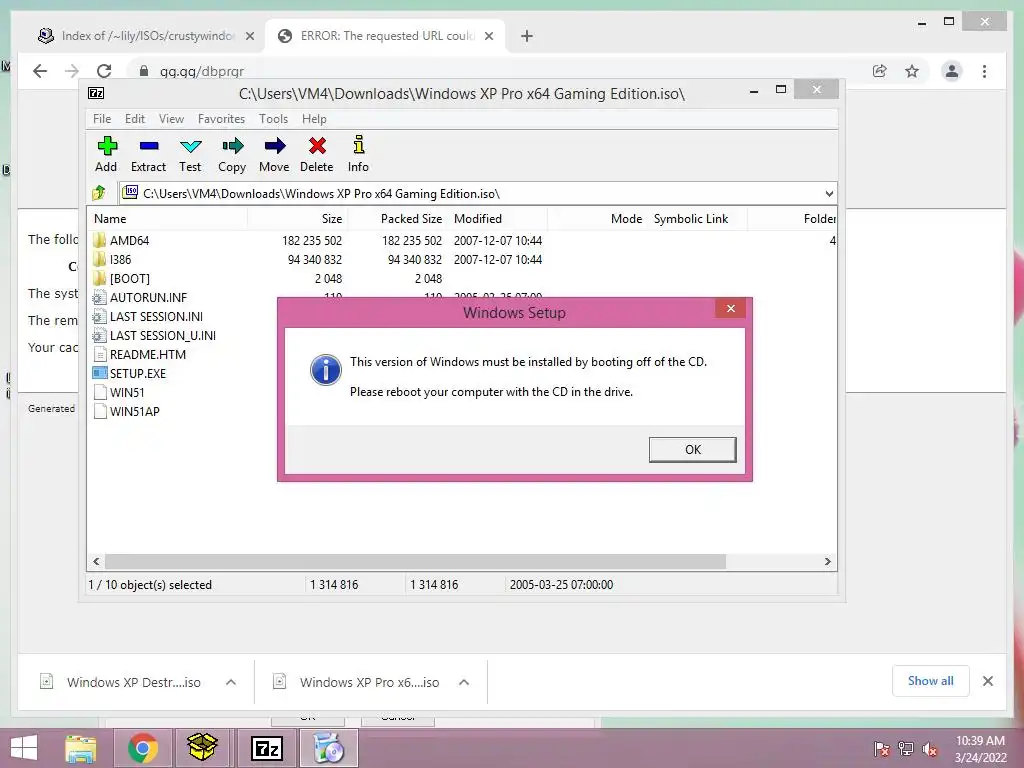Open File Explorer from taskbar
The height and width of the screenshot is (768, 1024).
pos(81,748)
